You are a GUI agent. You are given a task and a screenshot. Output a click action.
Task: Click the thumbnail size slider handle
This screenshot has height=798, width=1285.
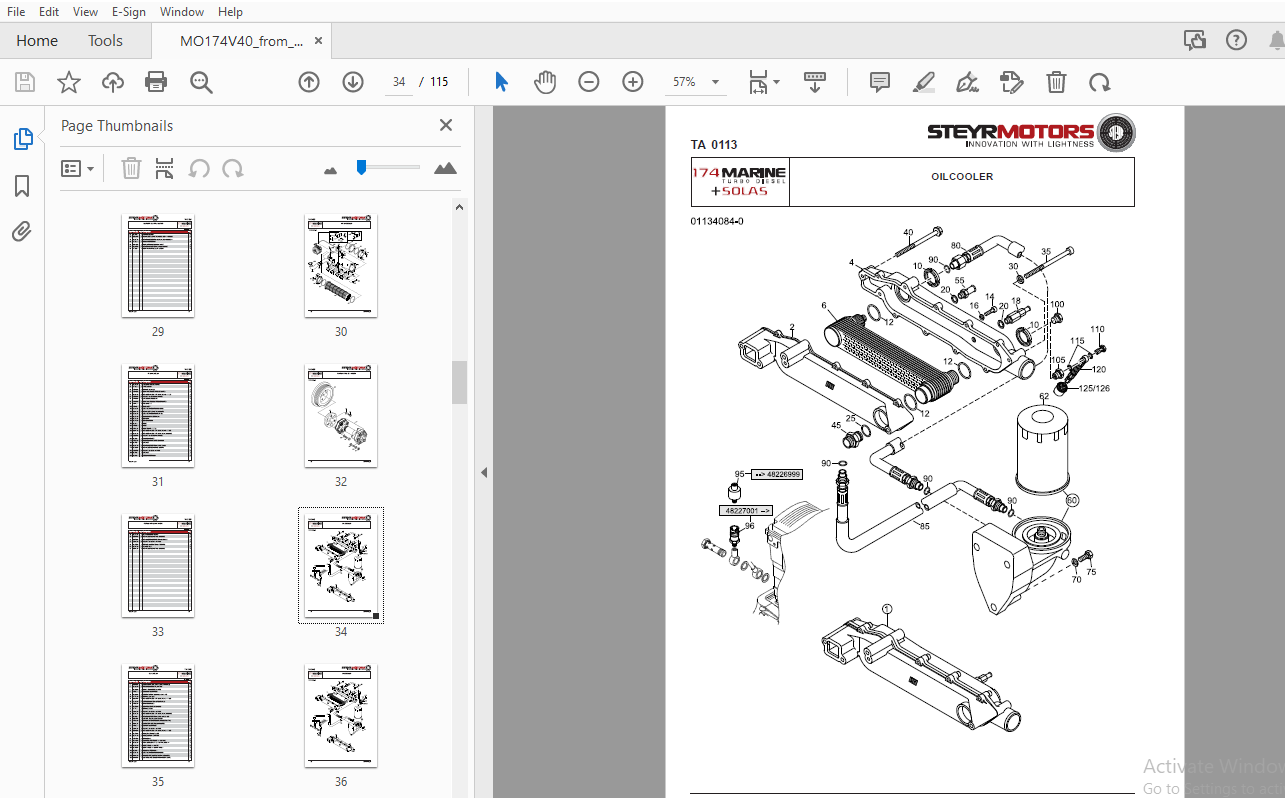[361, 168]
